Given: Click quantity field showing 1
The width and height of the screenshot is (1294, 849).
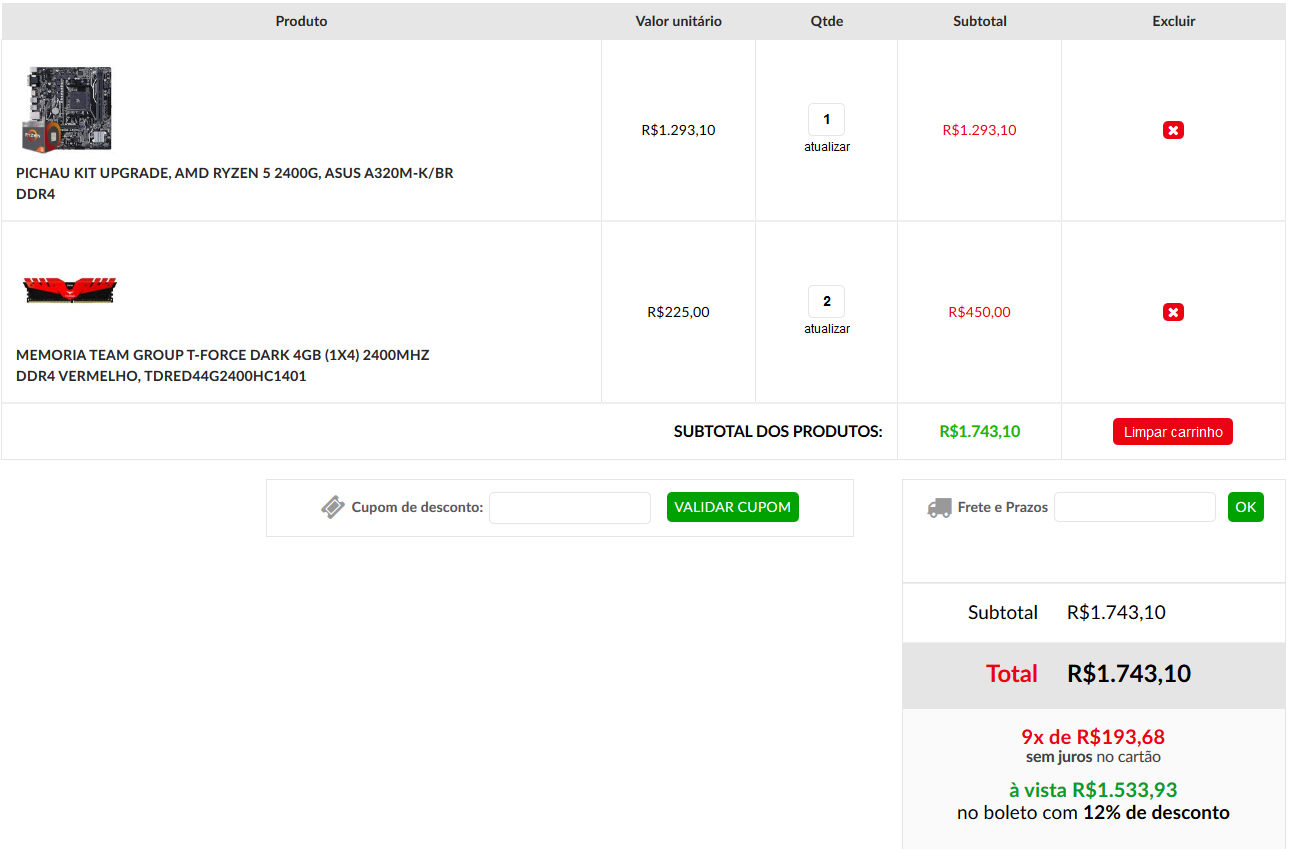Looking at the screenshot, I should coord(826,120).
